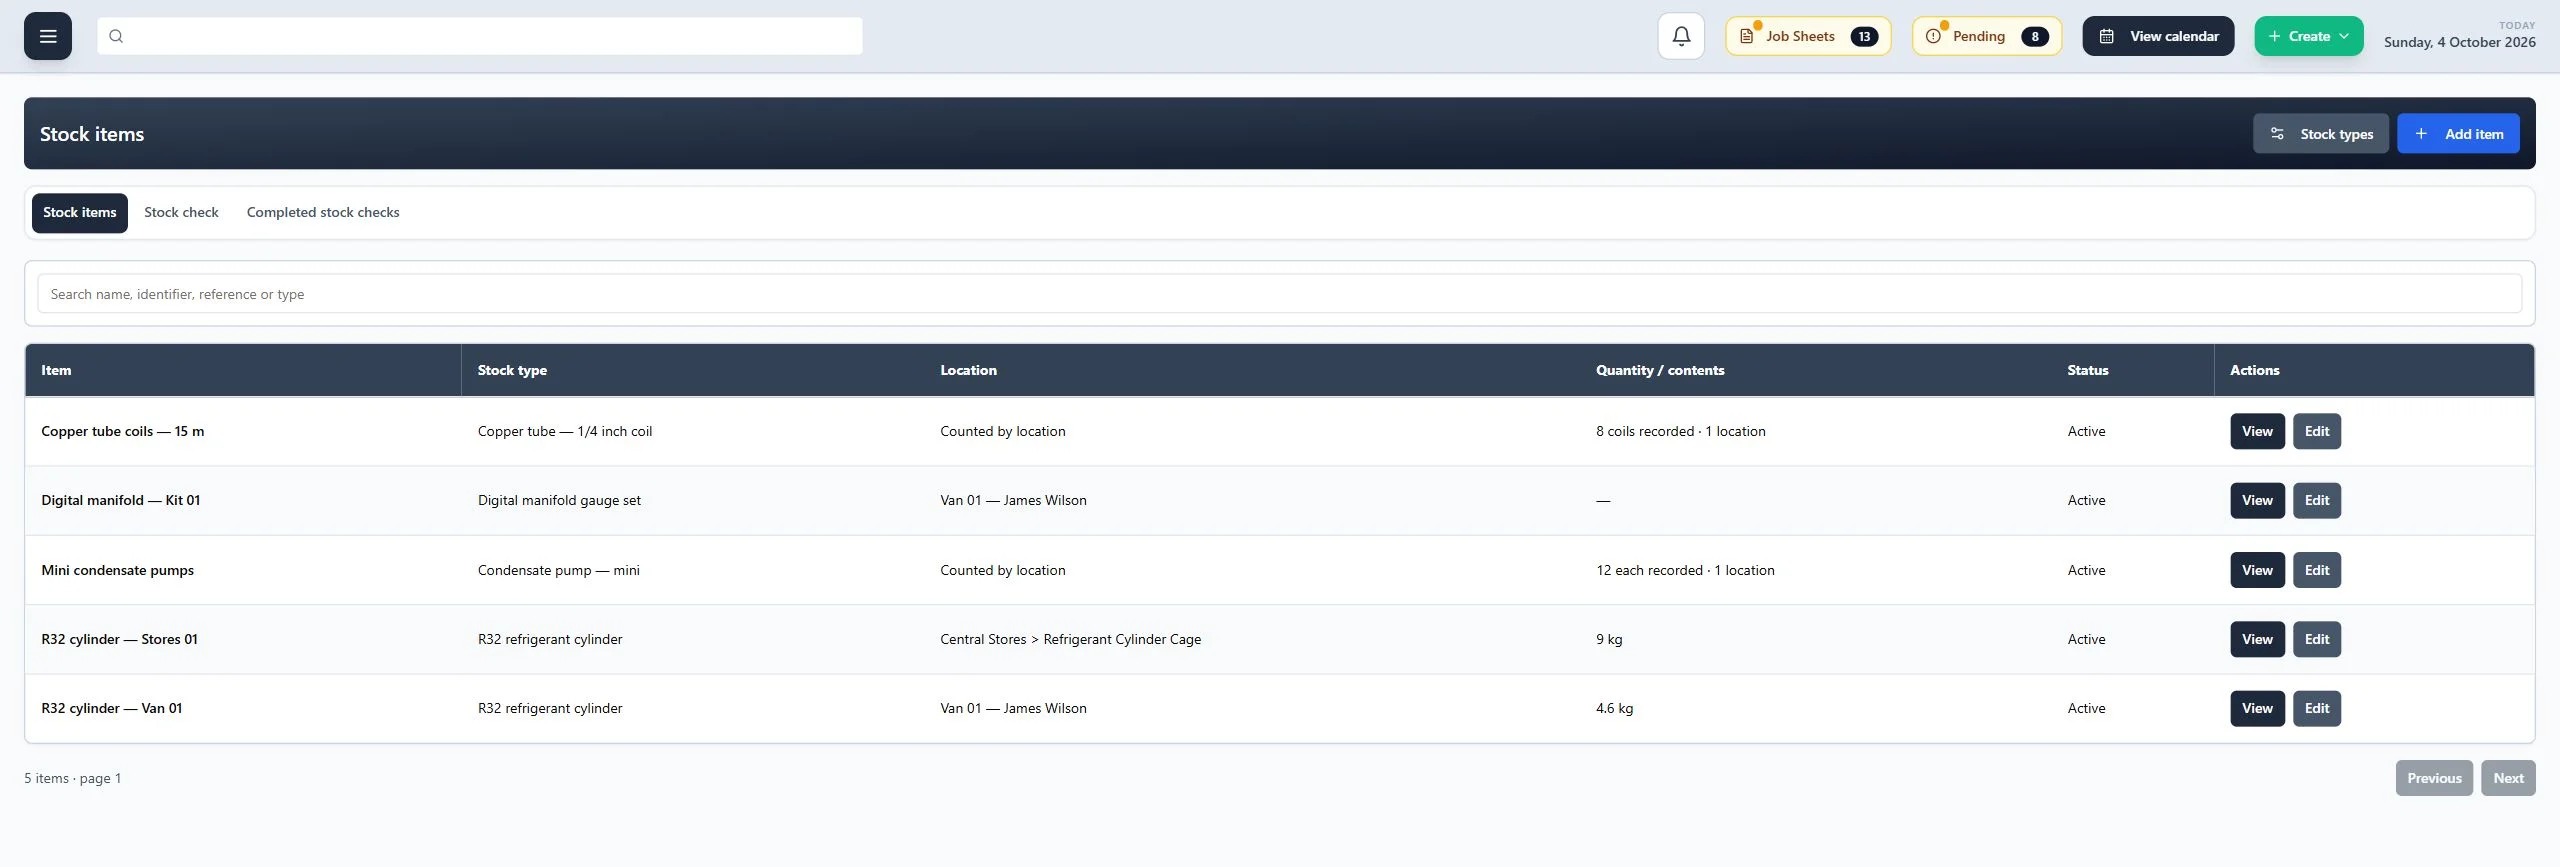View R32 cylinder — Van 01
Viewport: 2560px width, 867px height.
tap(2257, 709)
